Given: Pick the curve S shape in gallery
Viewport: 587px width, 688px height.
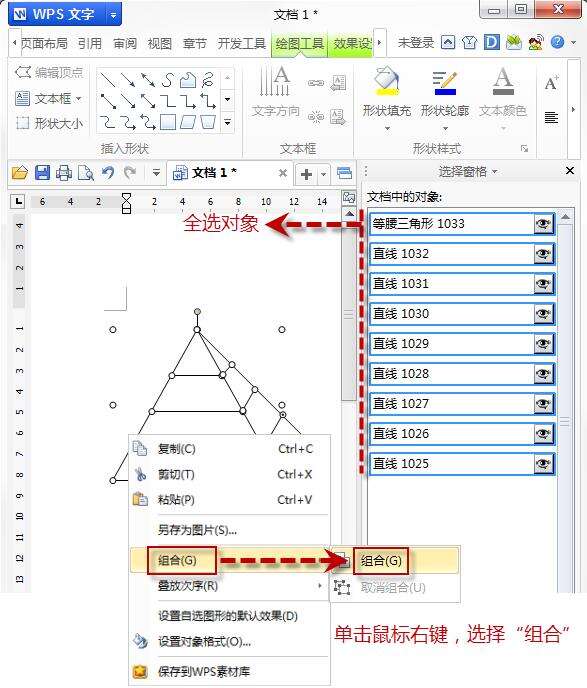Looking at the screenshot, I should [168, 80].
